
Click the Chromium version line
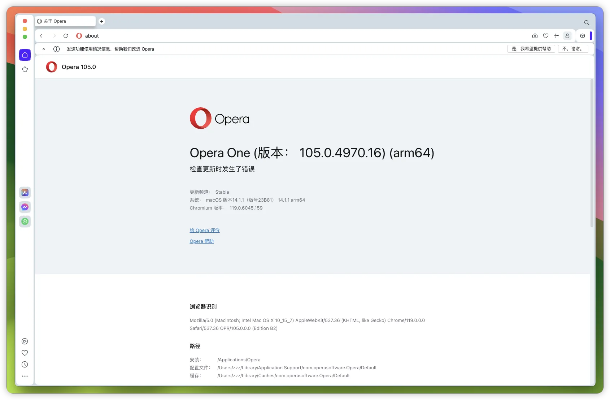pos(226,208)
